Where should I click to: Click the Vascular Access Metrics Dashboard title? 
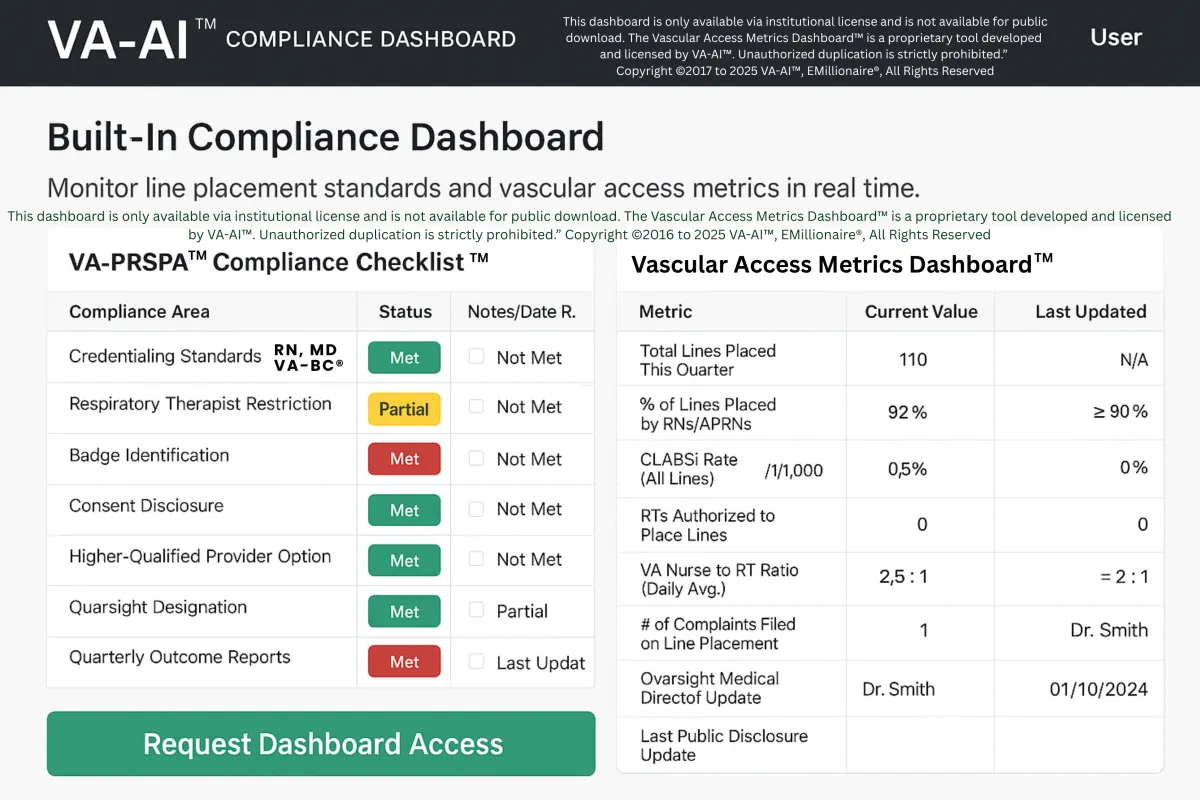842,265
